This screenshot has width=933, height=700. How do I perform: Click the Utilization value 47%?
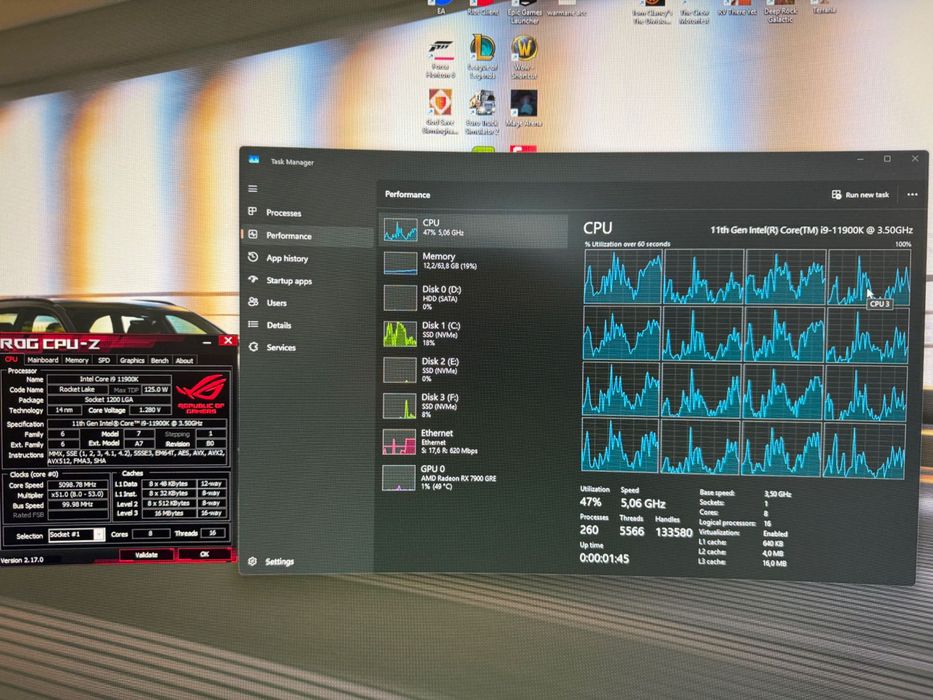(590, 502)
